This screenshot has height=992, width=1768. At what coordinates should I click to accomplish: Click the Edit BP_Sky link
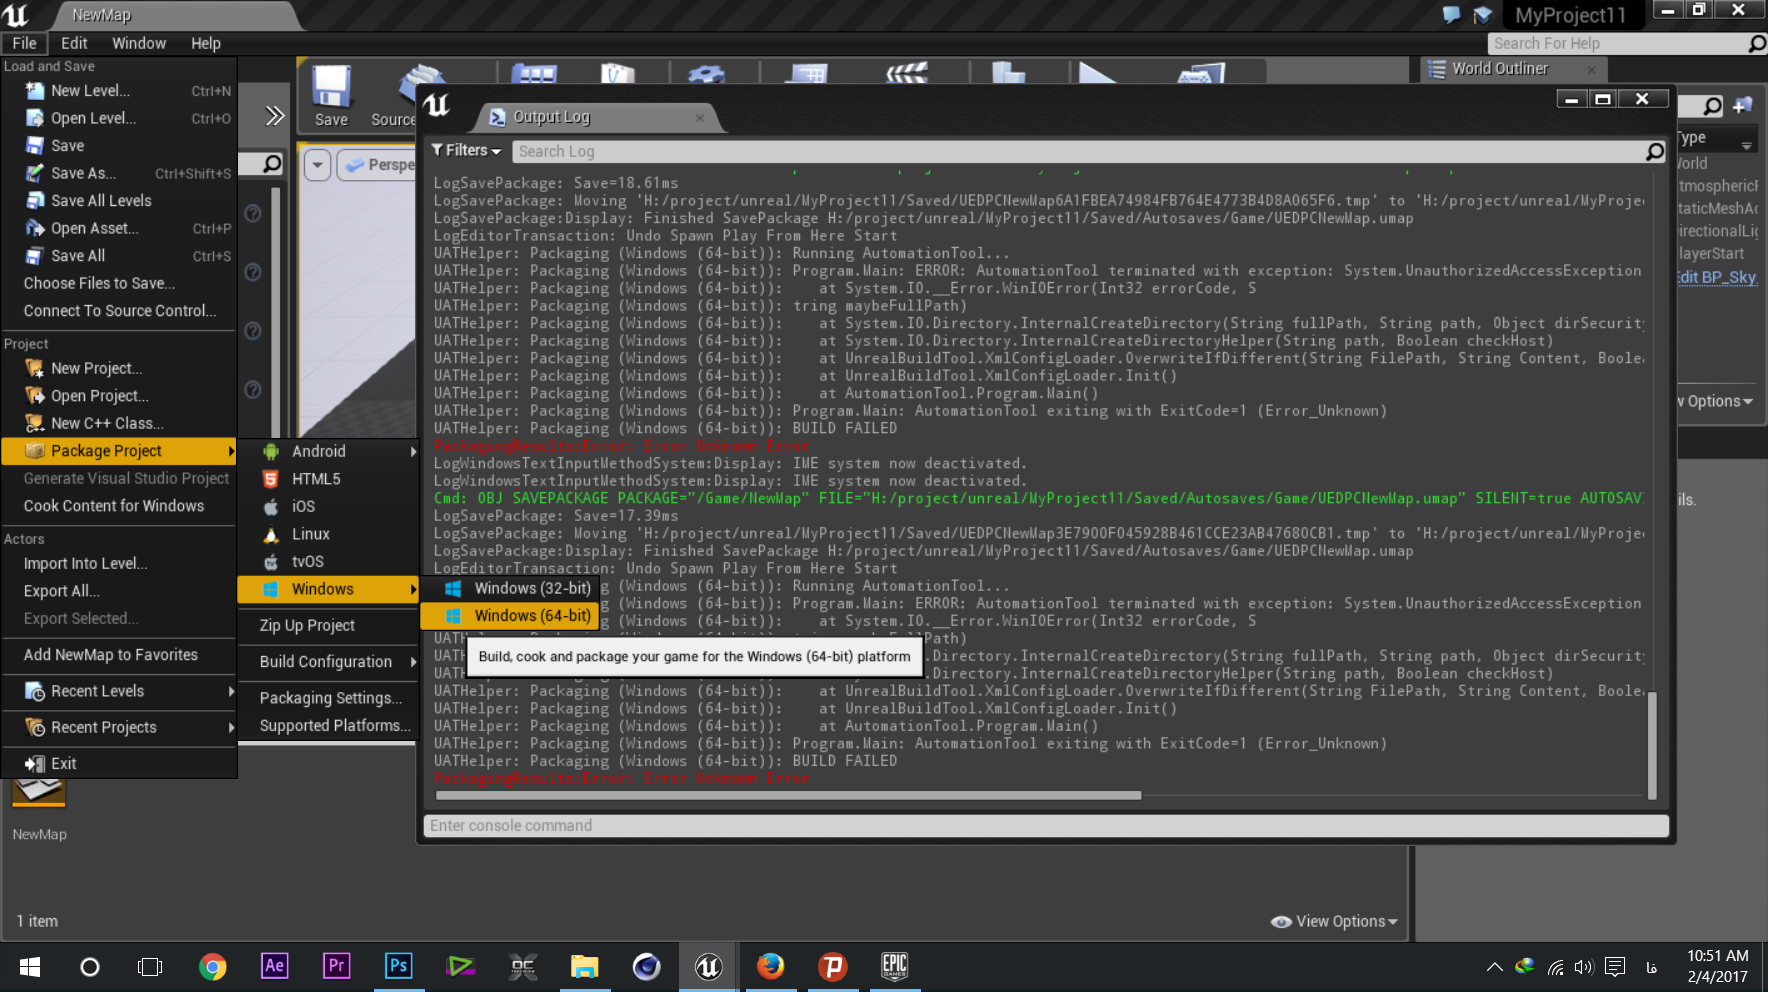point(1717,277)
